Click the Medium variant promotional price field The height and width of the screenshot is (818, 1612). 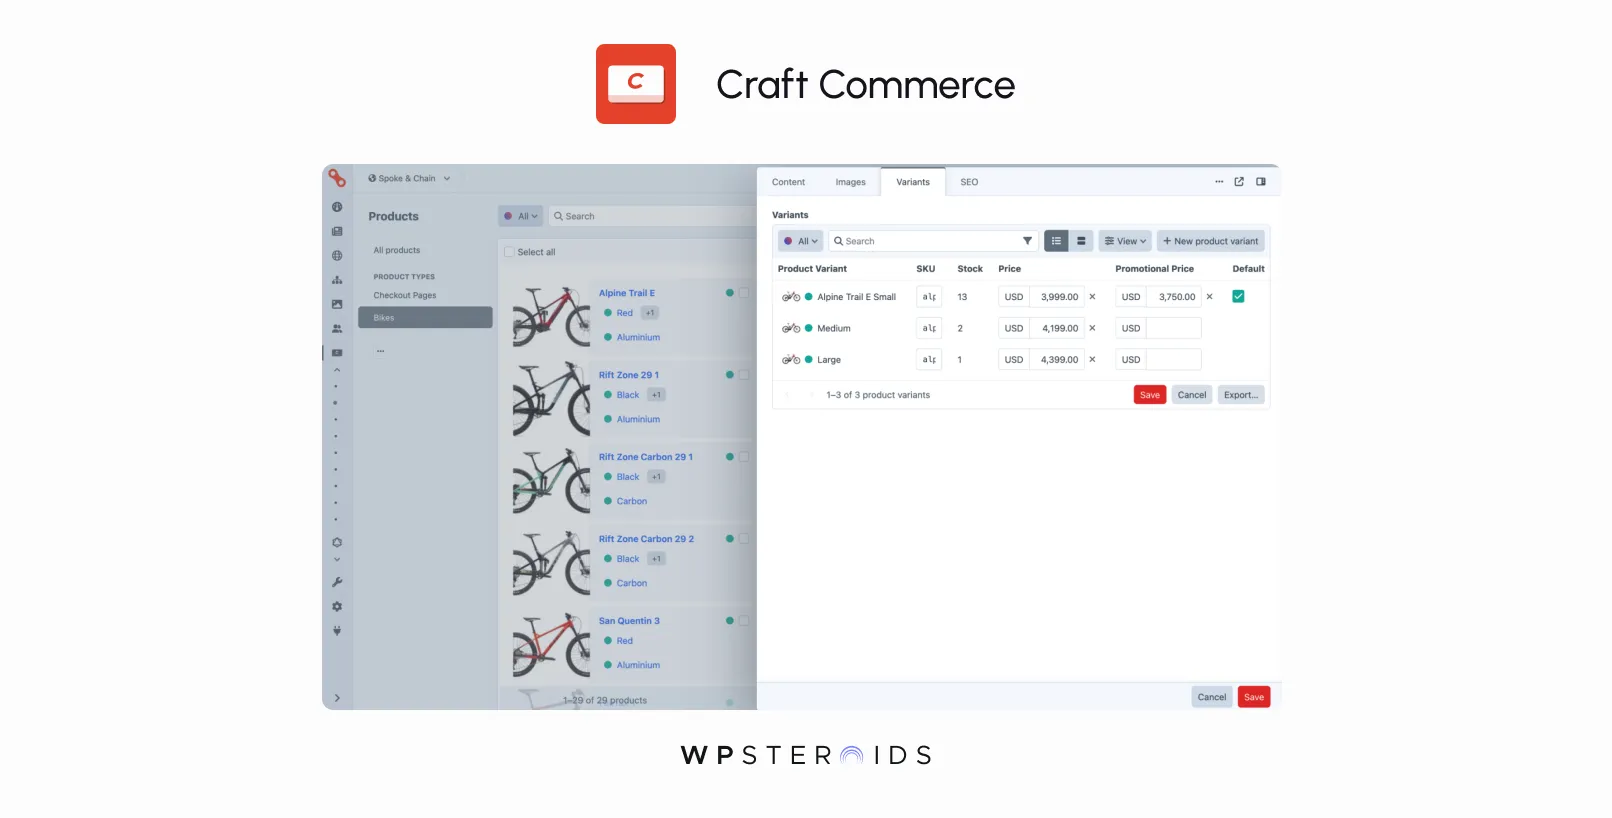[x=1173, y=328]
